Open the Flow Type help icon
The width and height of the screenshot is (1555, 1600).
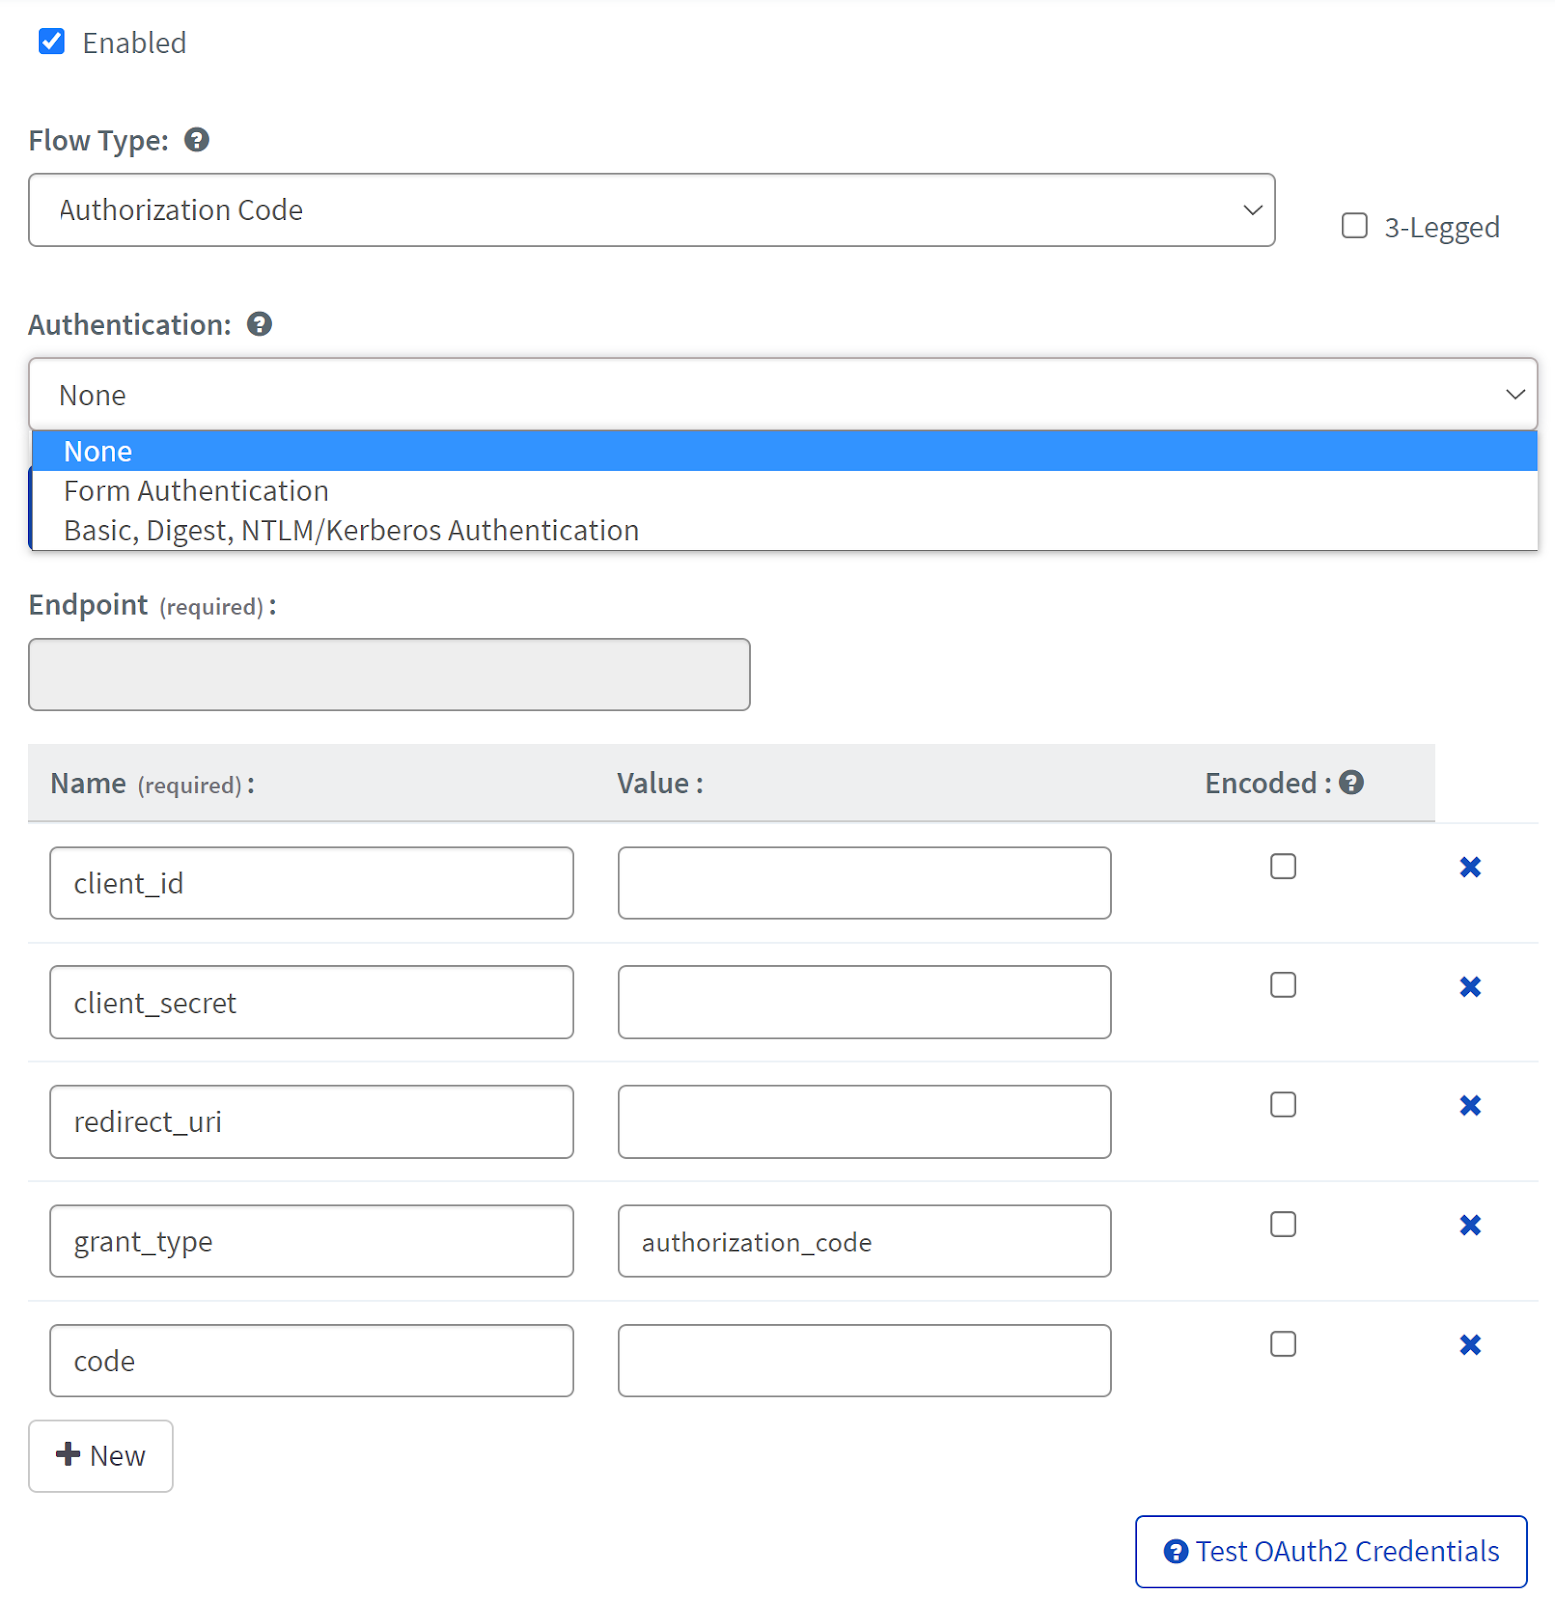click(197, 140)
